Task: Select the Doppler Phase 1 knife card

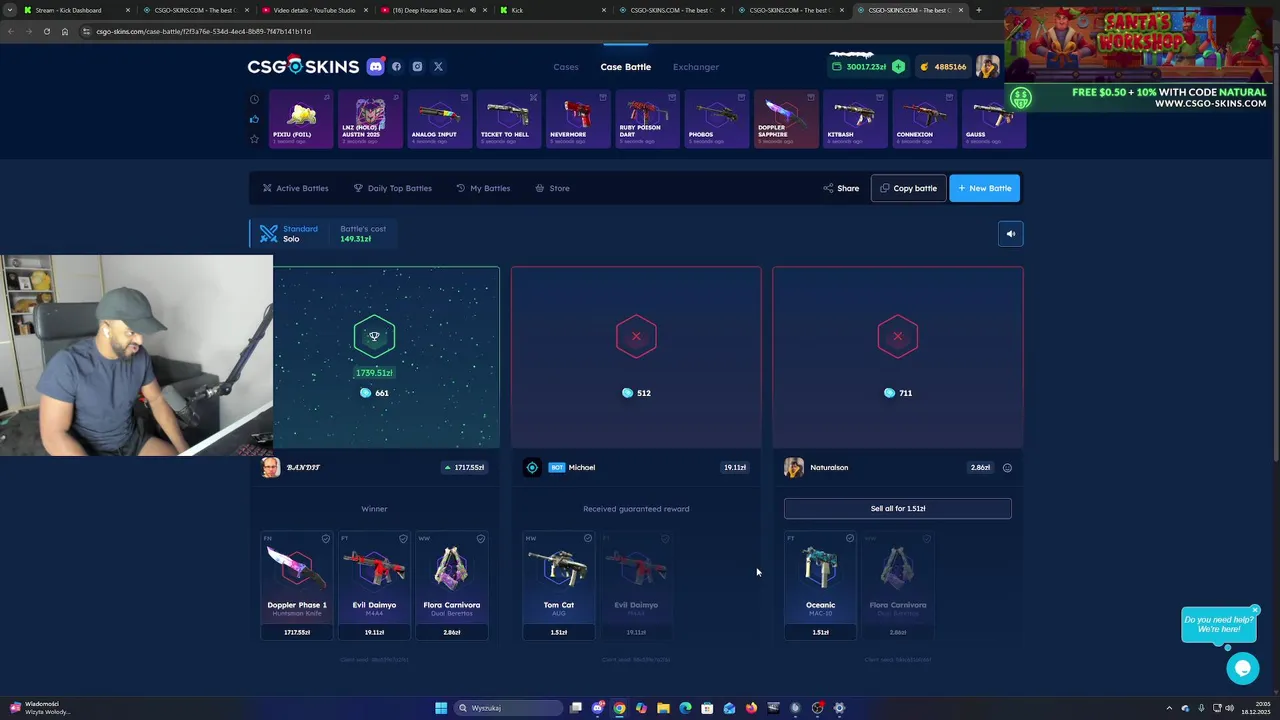Action: pyautogui.click(x=297, y=586)
